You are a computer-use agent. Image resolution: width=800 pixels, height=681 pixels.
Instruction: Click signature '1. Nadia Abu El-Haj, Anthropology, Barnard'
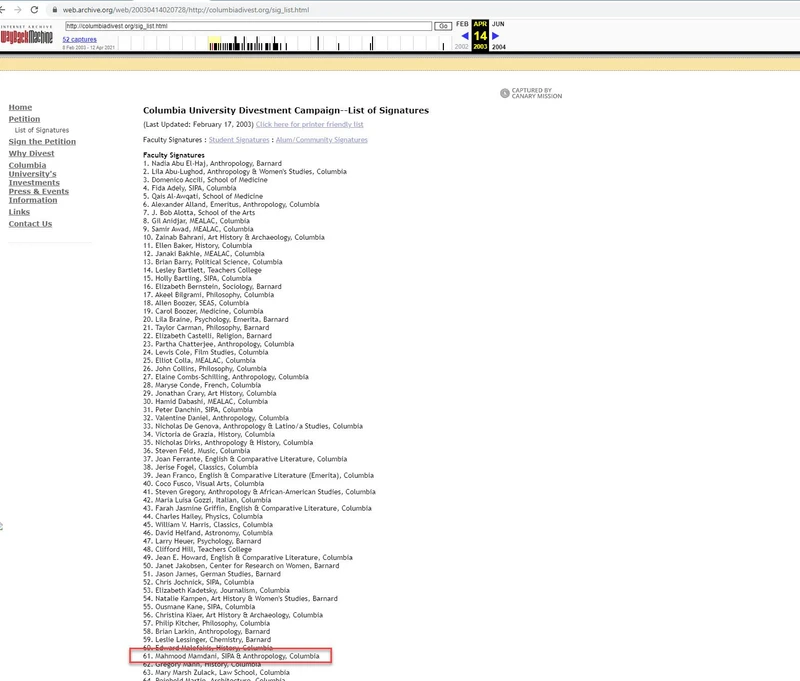pyautogui.click(x=212, y=163)
